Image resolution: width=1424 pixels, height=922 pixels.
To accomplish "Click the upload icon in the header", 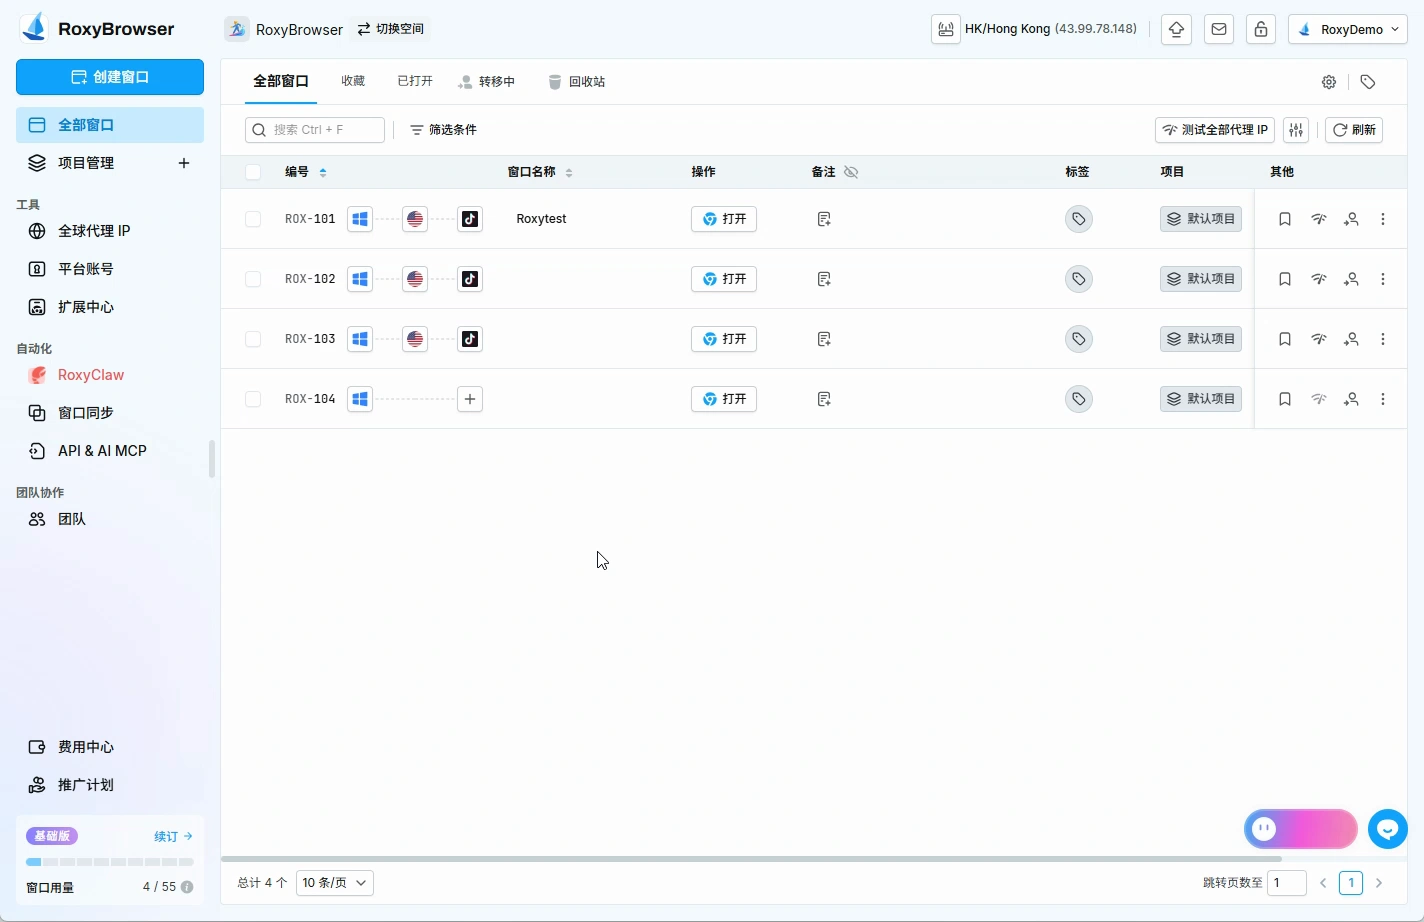I will (x=1176, y=29).
